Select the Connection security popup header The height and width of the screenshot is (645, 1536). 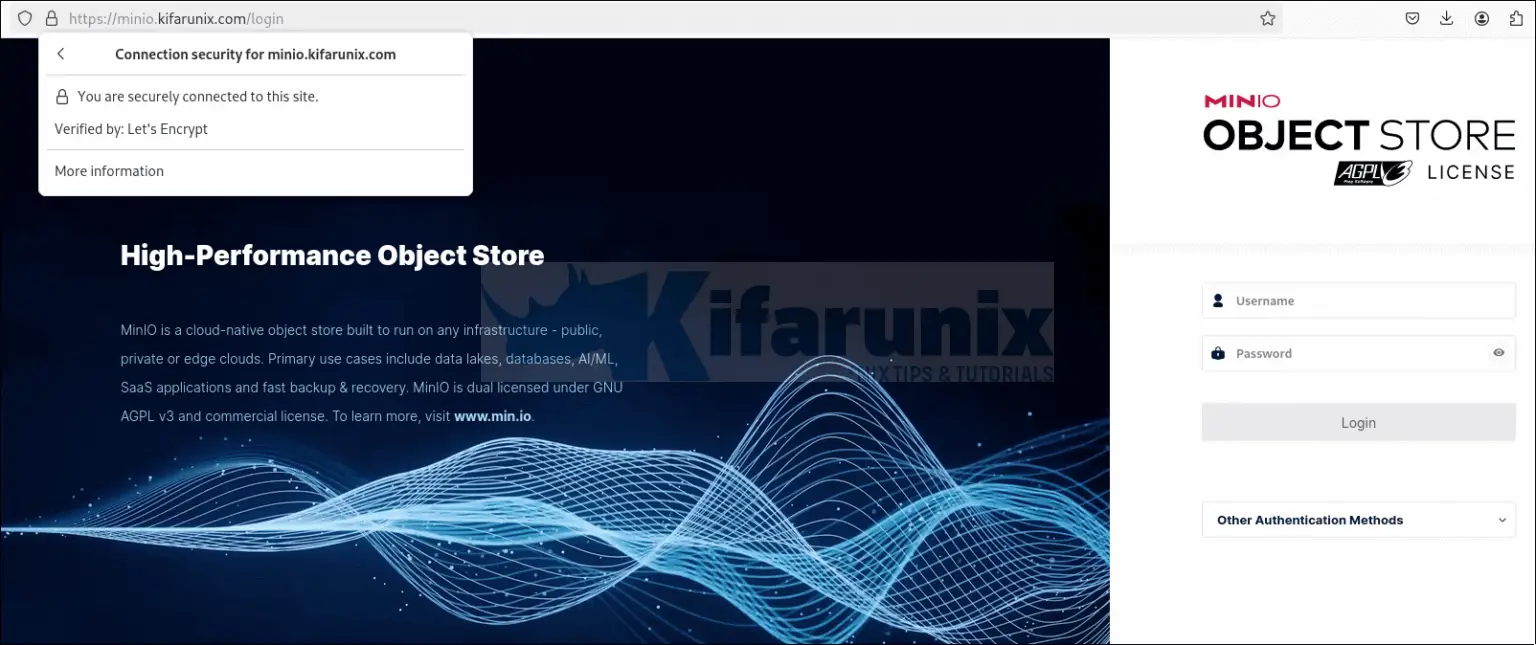click(x=256, y=54)
